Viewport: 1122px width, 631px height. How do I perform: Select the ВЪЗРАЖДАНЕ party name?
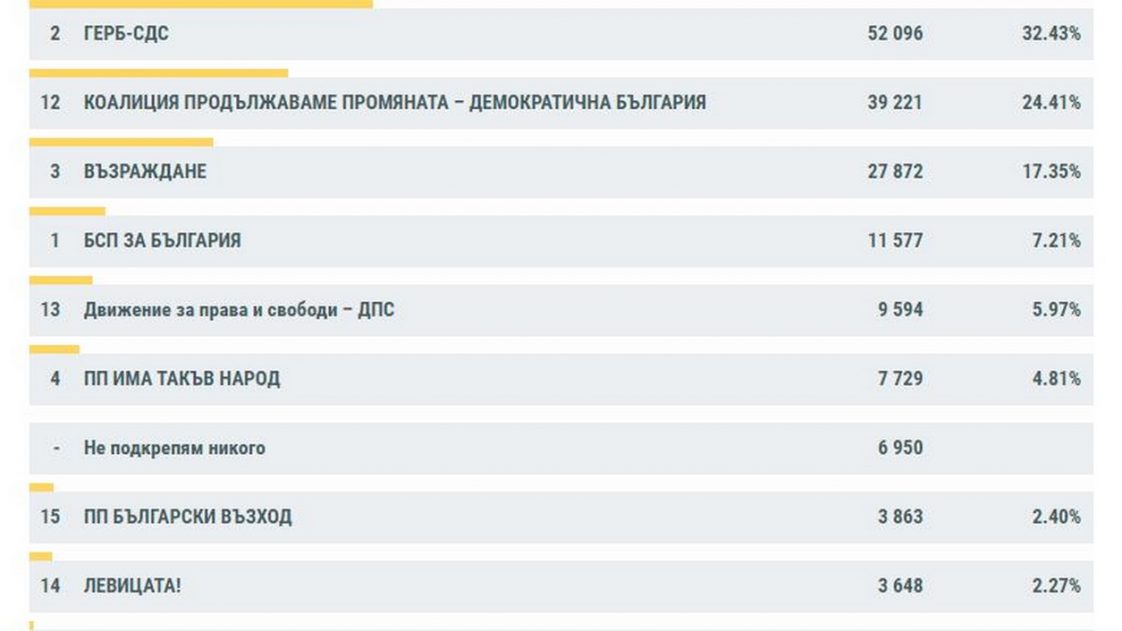tap(145, 172)
